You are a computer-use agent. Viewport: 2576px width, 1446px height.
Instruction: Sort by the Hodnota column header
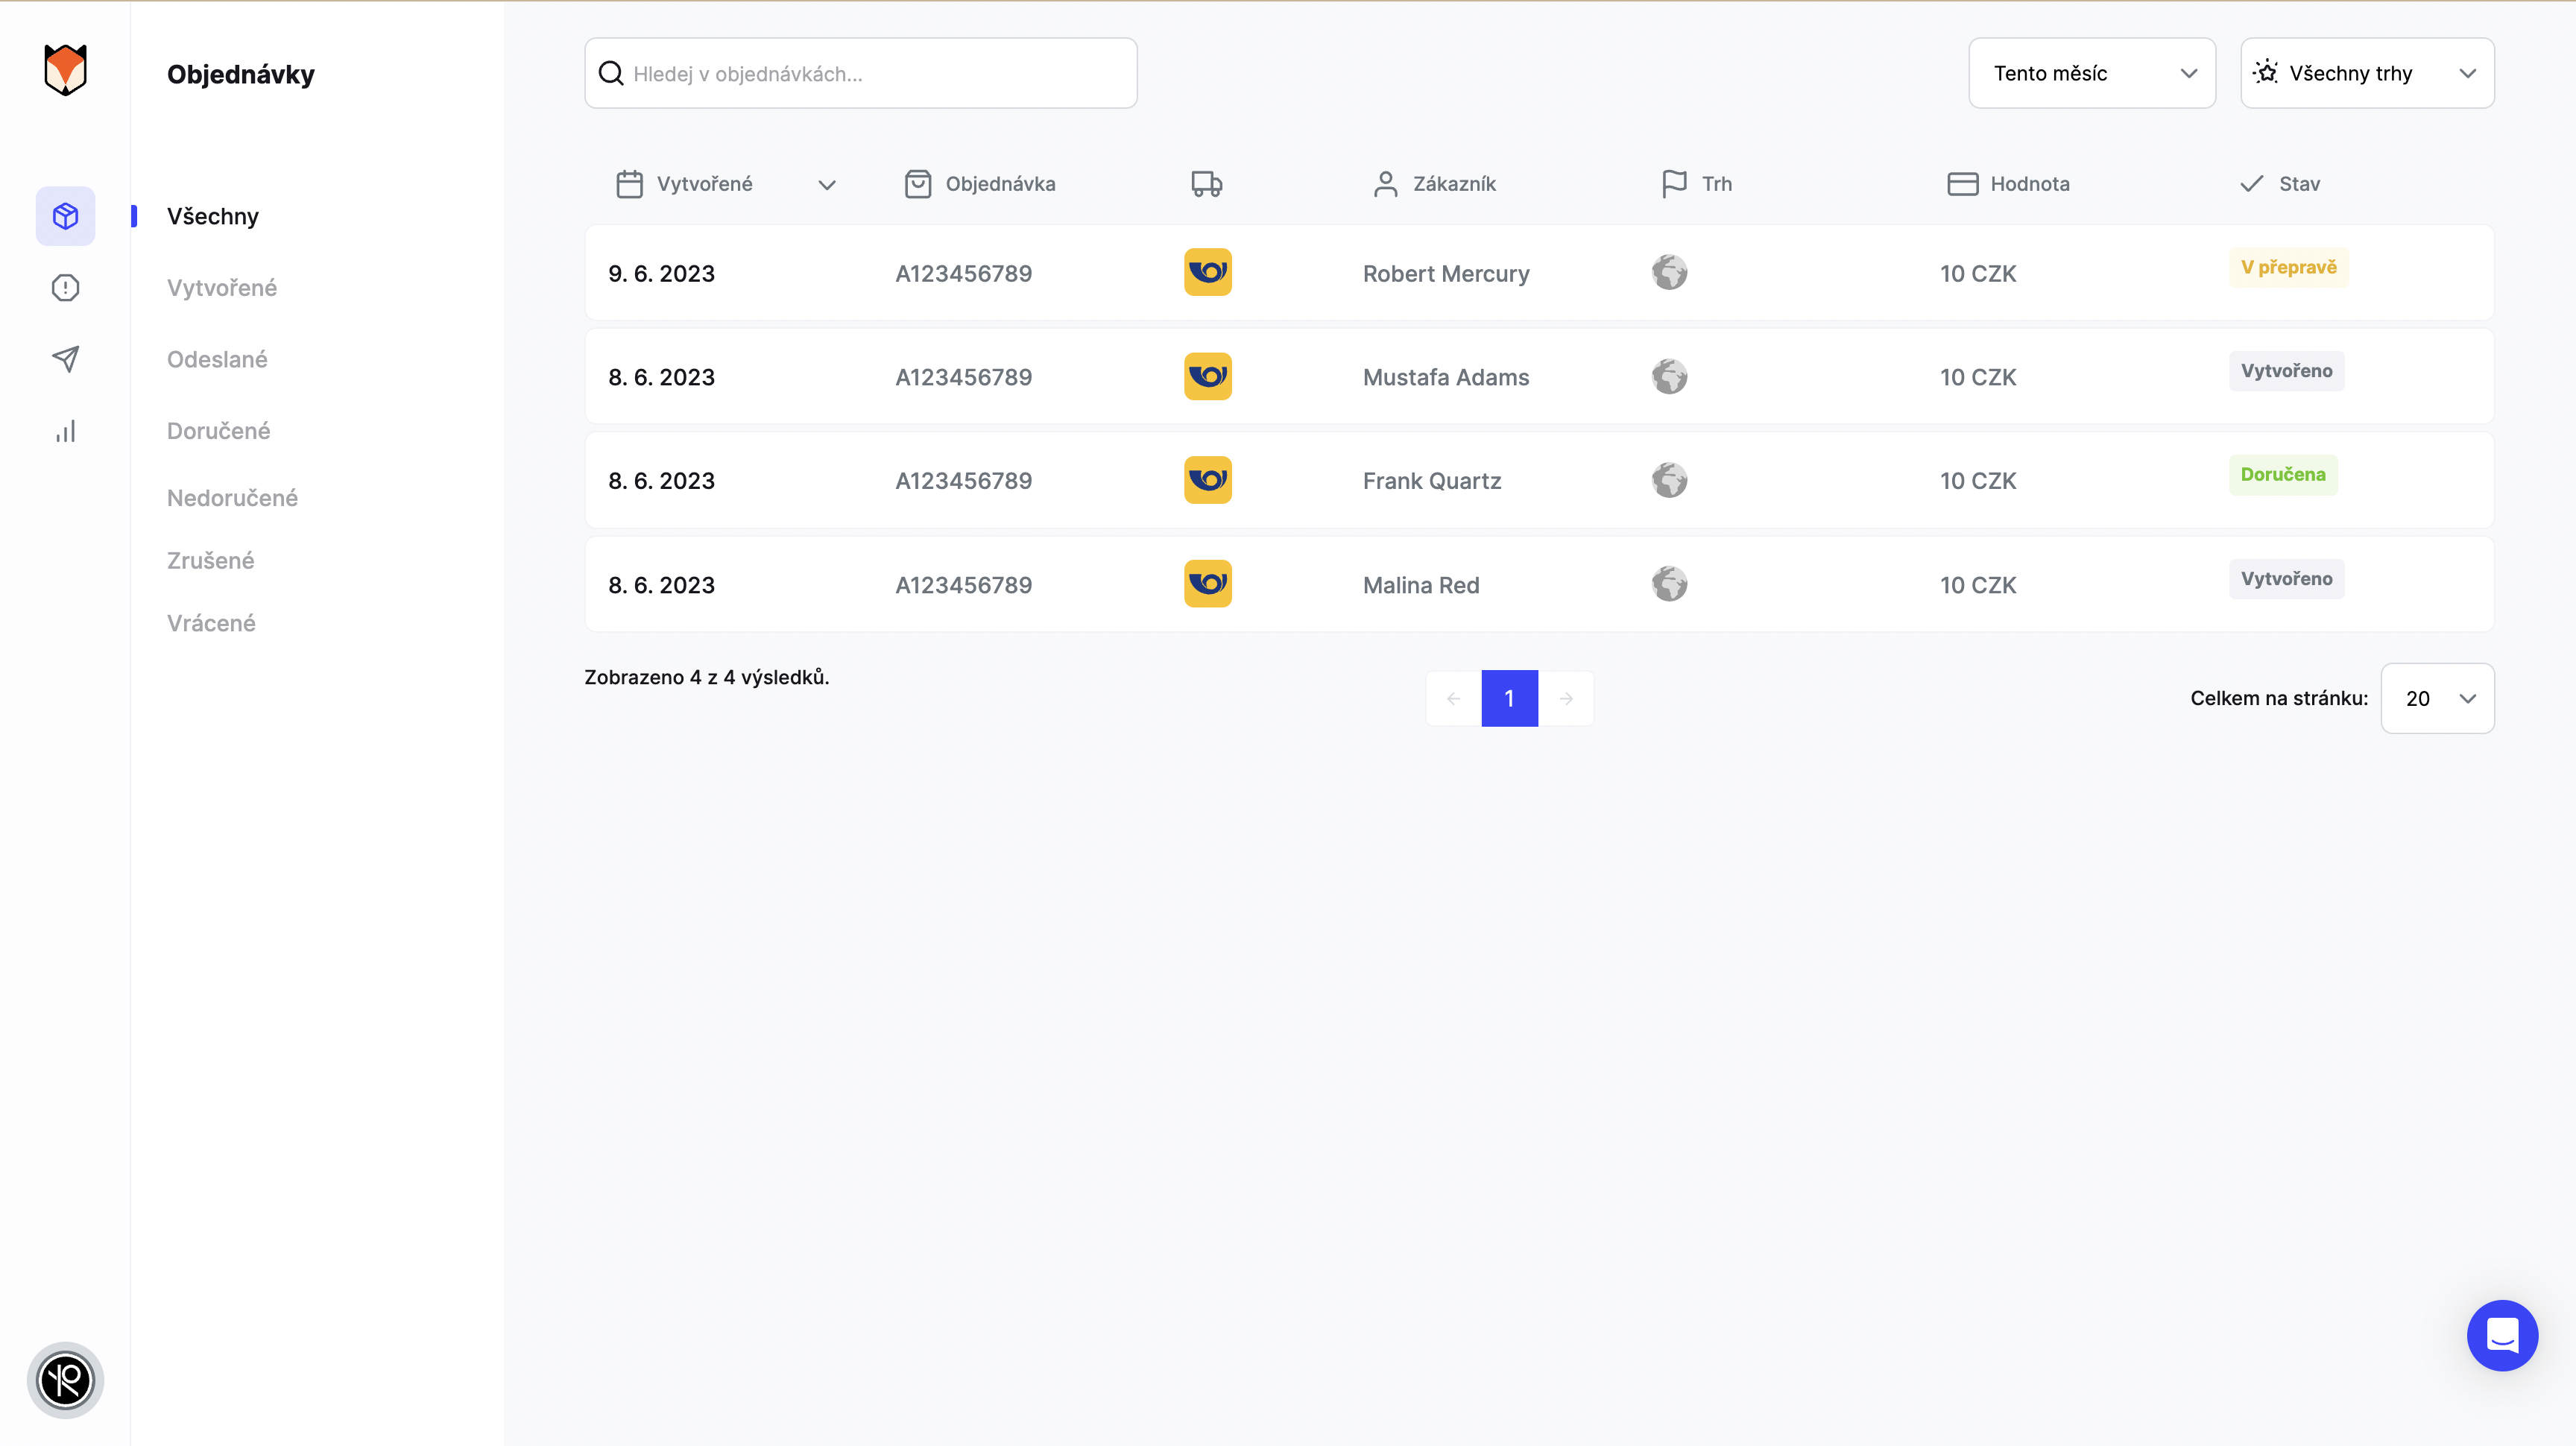(x=2030, y=184)
